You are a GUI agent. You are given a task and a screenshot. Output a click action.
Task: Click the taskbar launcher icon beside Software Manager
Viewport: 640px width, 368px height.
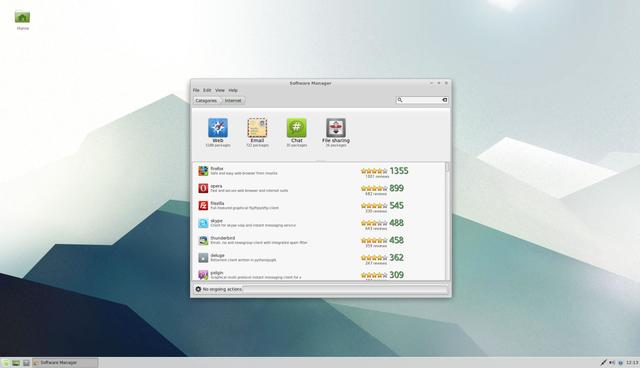(26, 363)
